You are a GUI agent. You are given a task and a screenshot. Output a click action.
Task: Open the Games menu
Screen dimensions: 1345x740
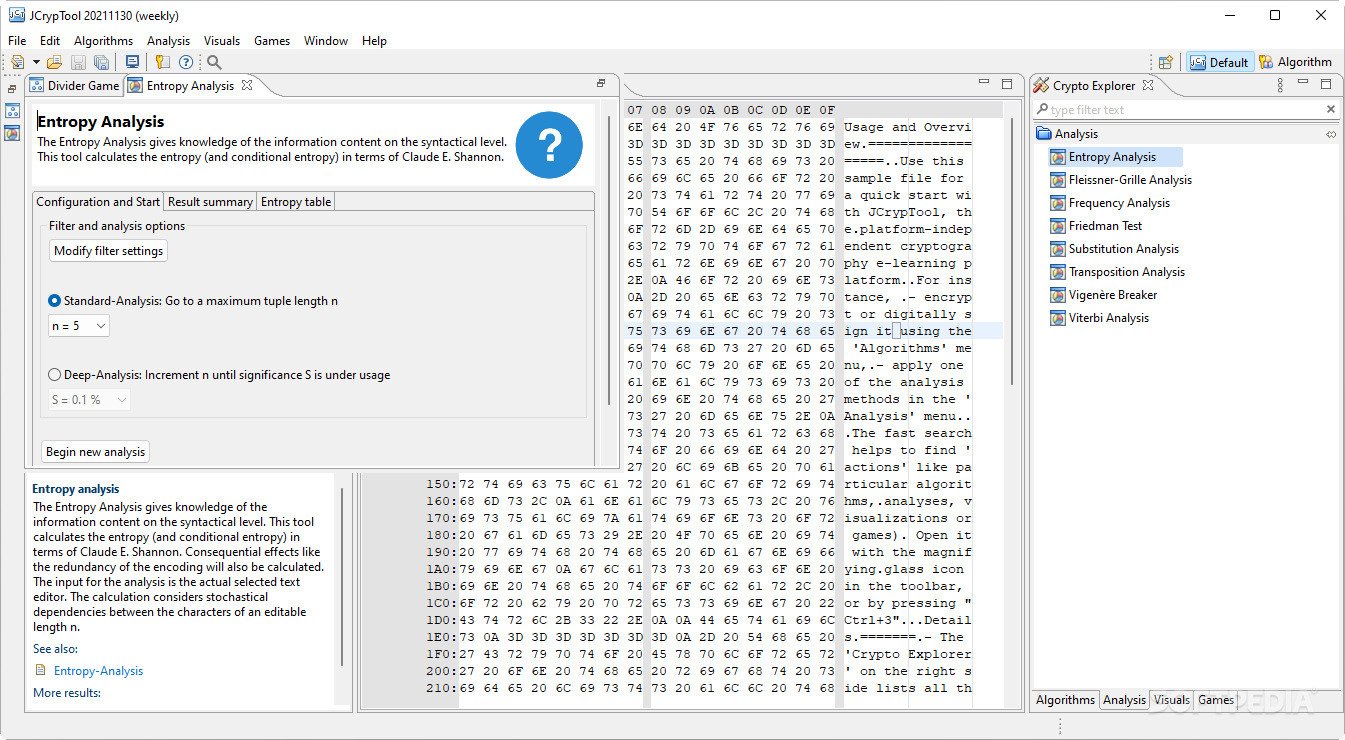[x=272, y=41]
